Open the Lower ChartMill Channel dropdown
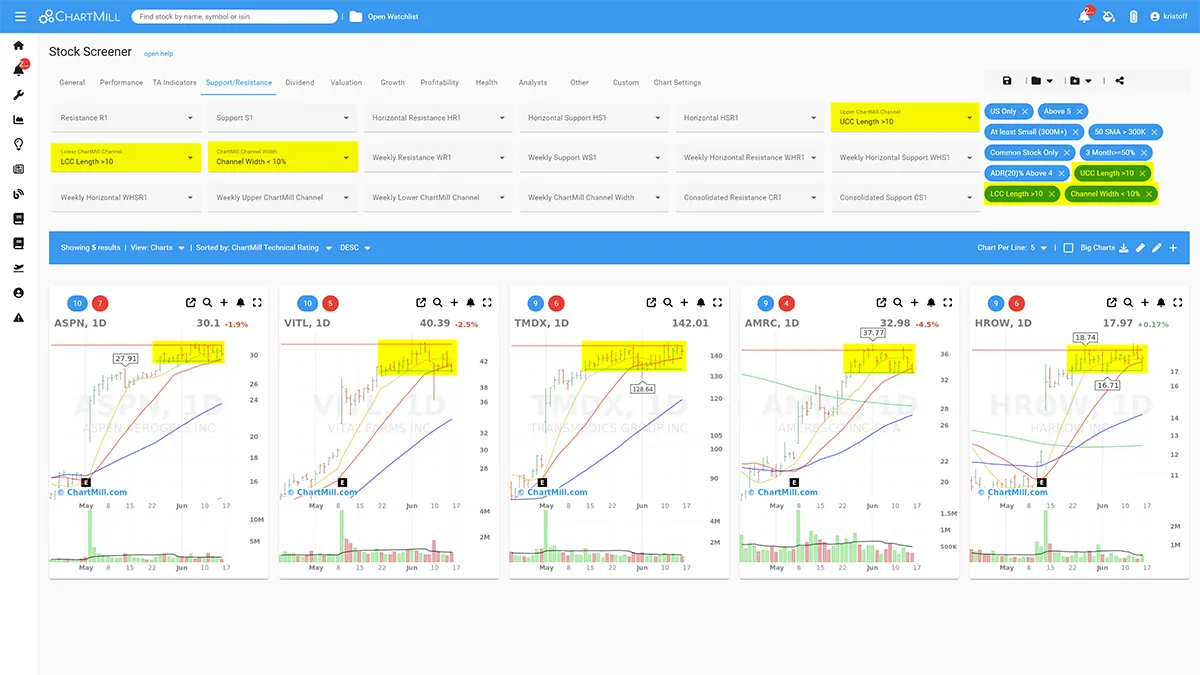This screenshot has width=1200, height=675. 127,157
